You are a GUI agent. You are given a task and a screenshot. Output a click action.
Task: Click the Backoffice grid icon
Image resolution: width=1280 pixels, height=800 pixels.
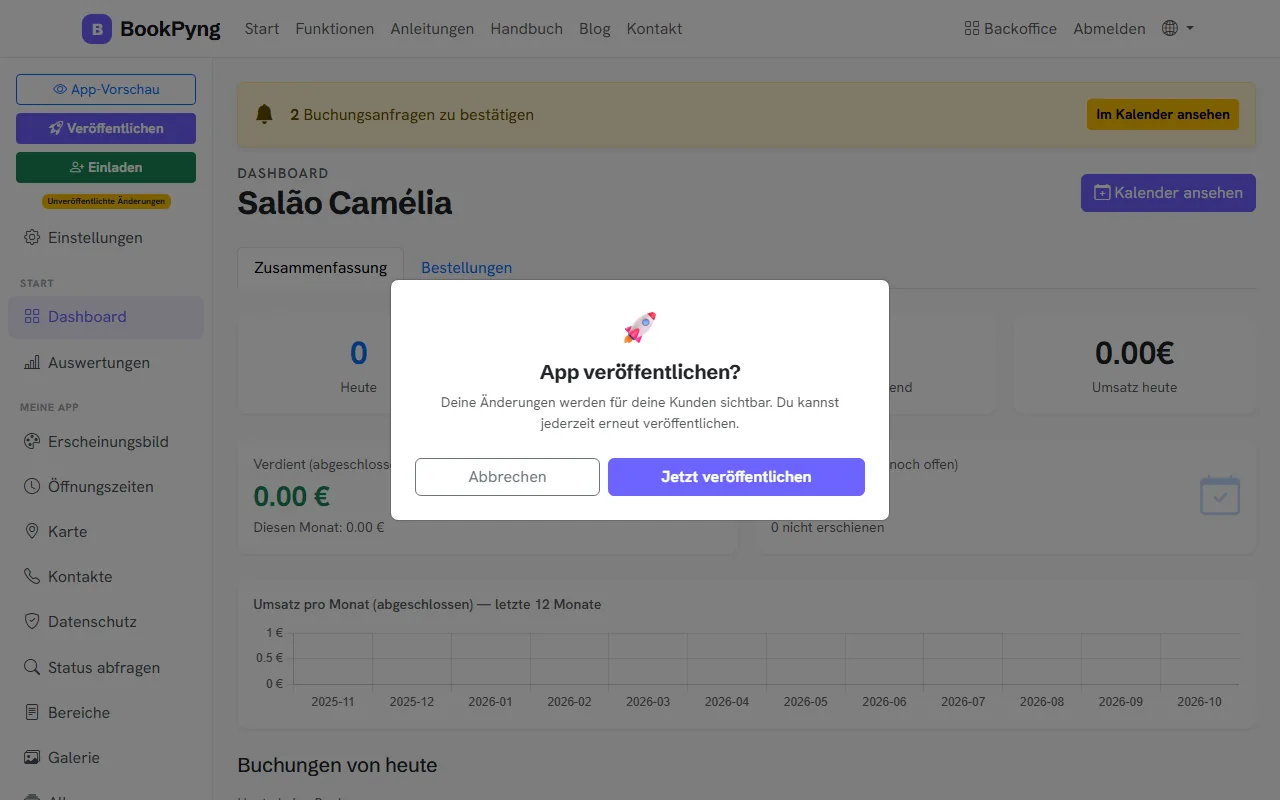971,29
